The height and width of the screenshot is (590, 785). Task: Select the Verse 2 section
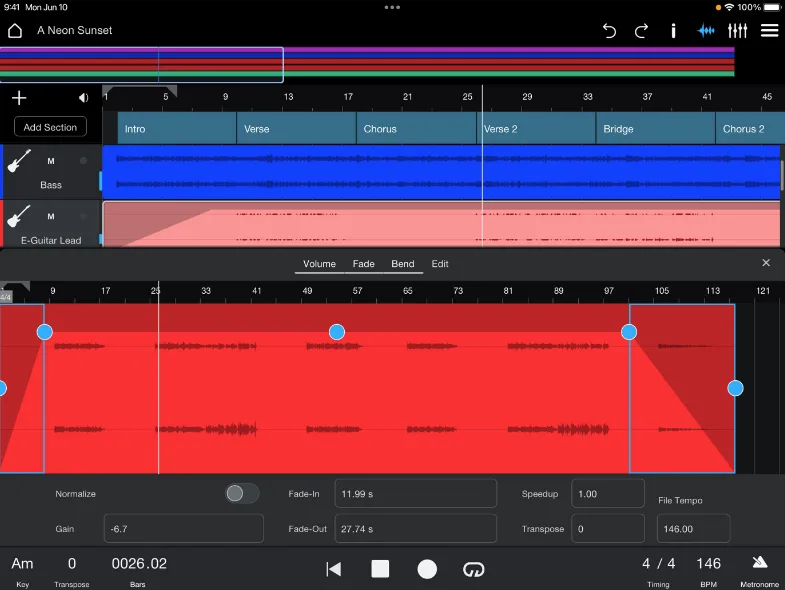536,129
